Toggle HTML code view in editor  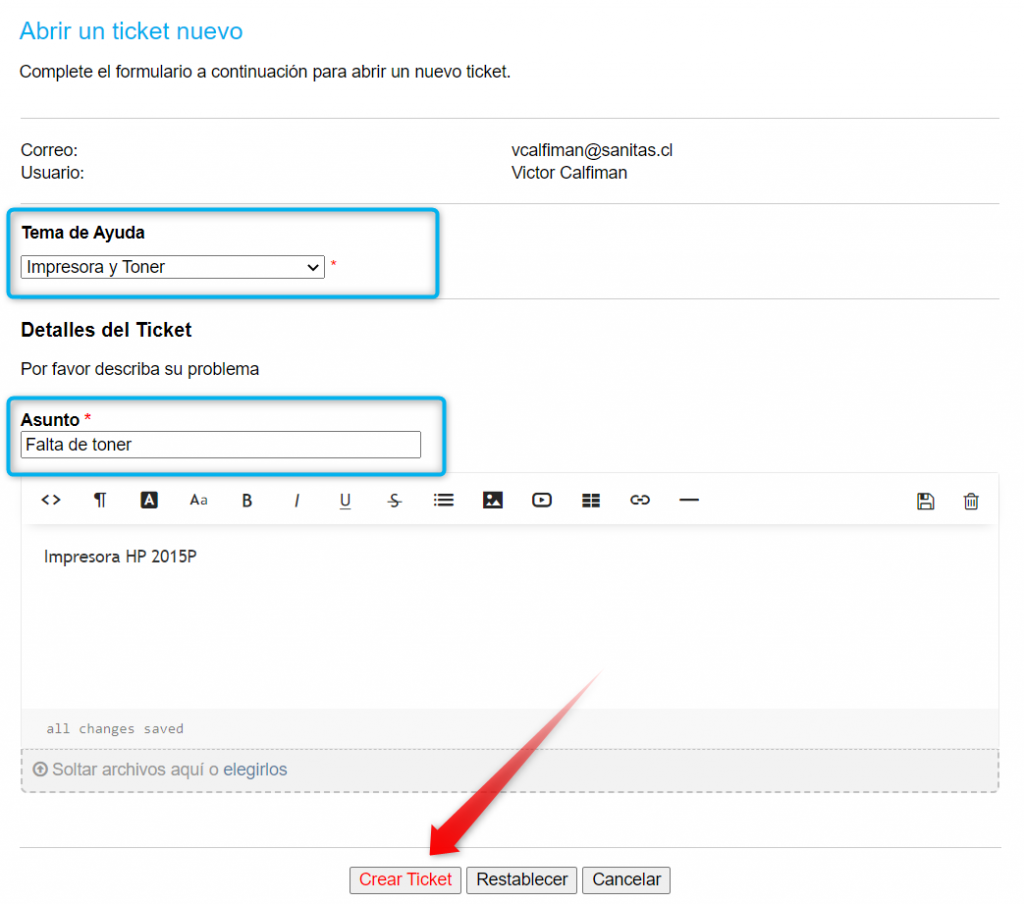click(x=51, y=500)
